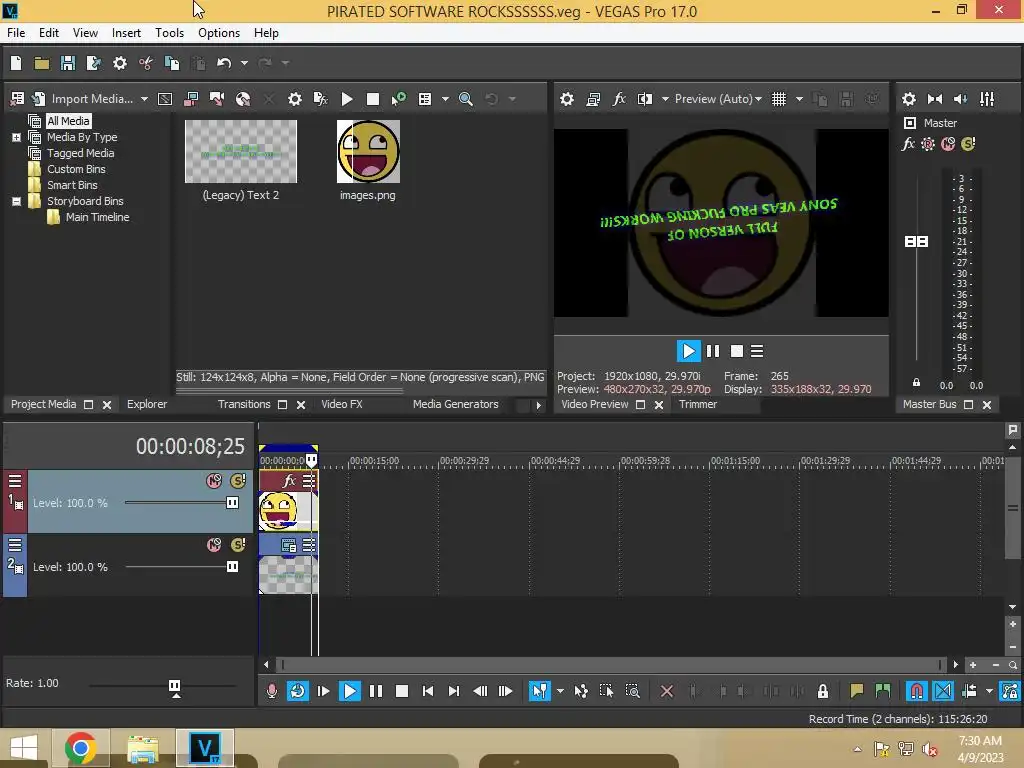Toggle solo on video track 1
This screenshot has width=1024, height=768.
[x=238, y=481]
